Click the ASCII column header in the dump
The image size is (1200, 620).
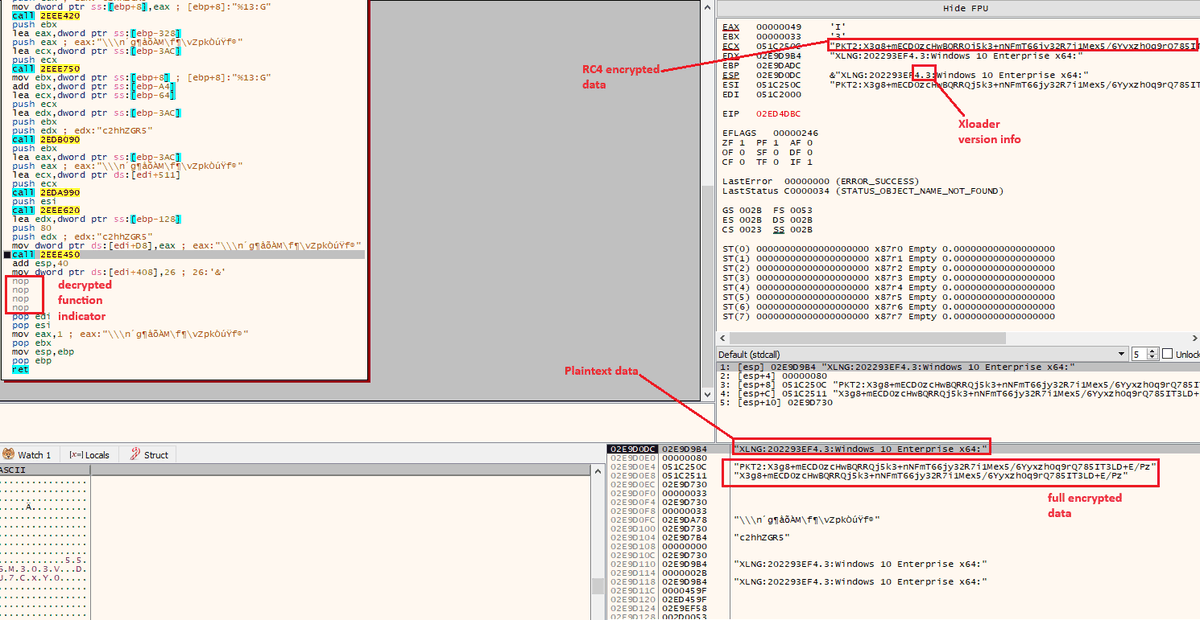click(45, 469)
